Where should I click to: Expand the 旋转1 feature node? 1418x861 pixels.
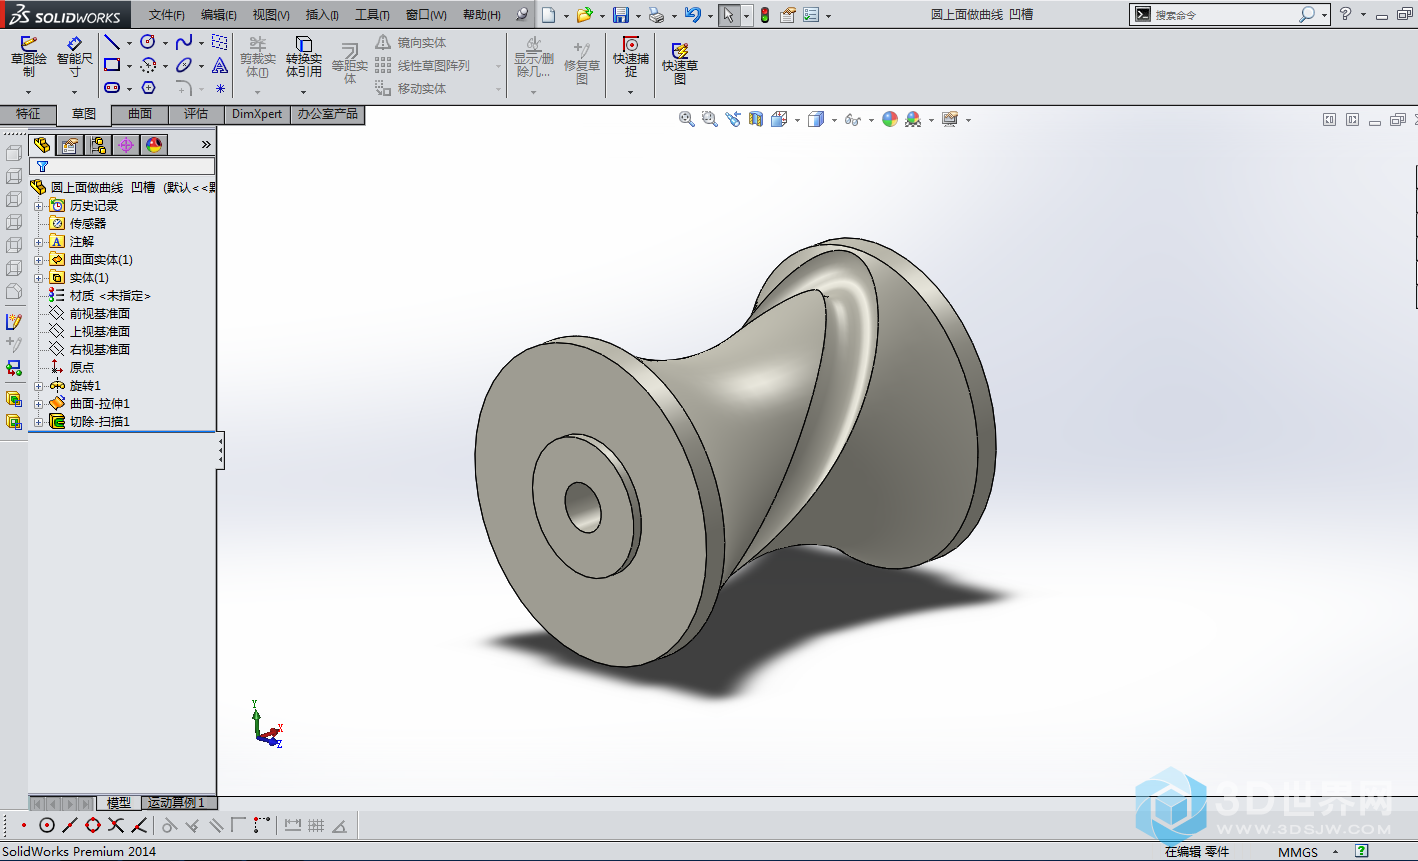tap(39, 386)
